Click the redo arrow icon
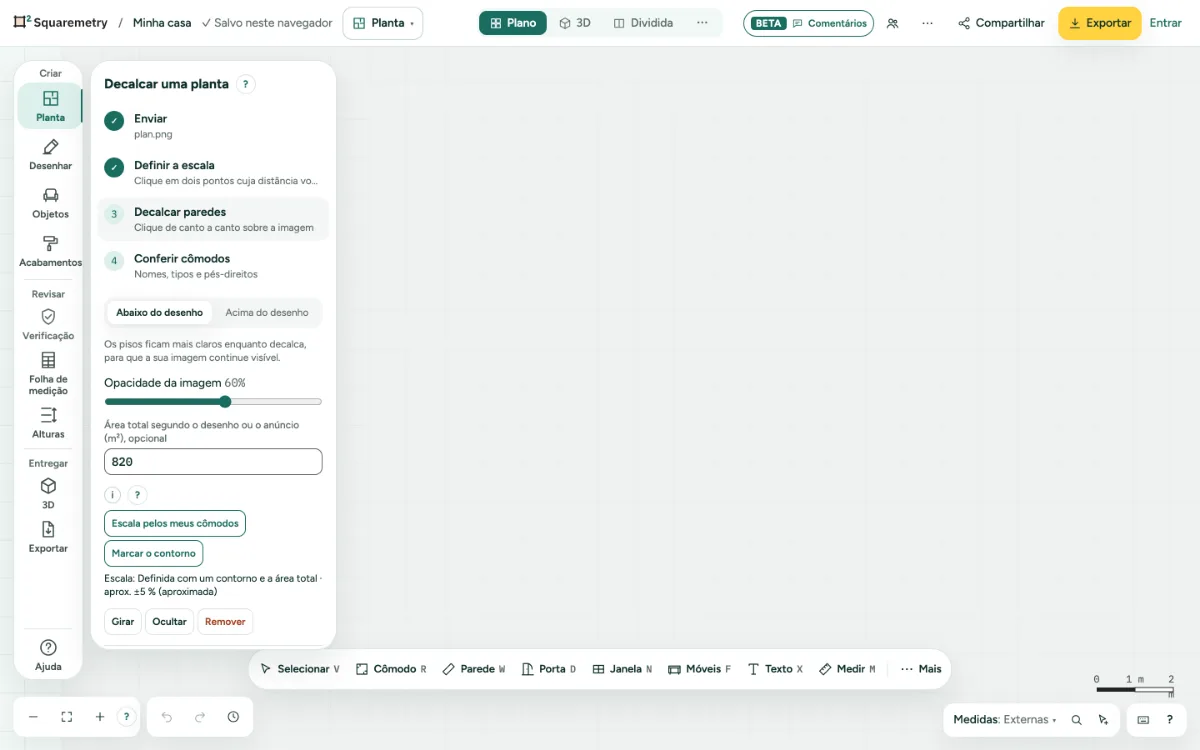The height and width of the screenshot is (750, 1200). (200, 717)
